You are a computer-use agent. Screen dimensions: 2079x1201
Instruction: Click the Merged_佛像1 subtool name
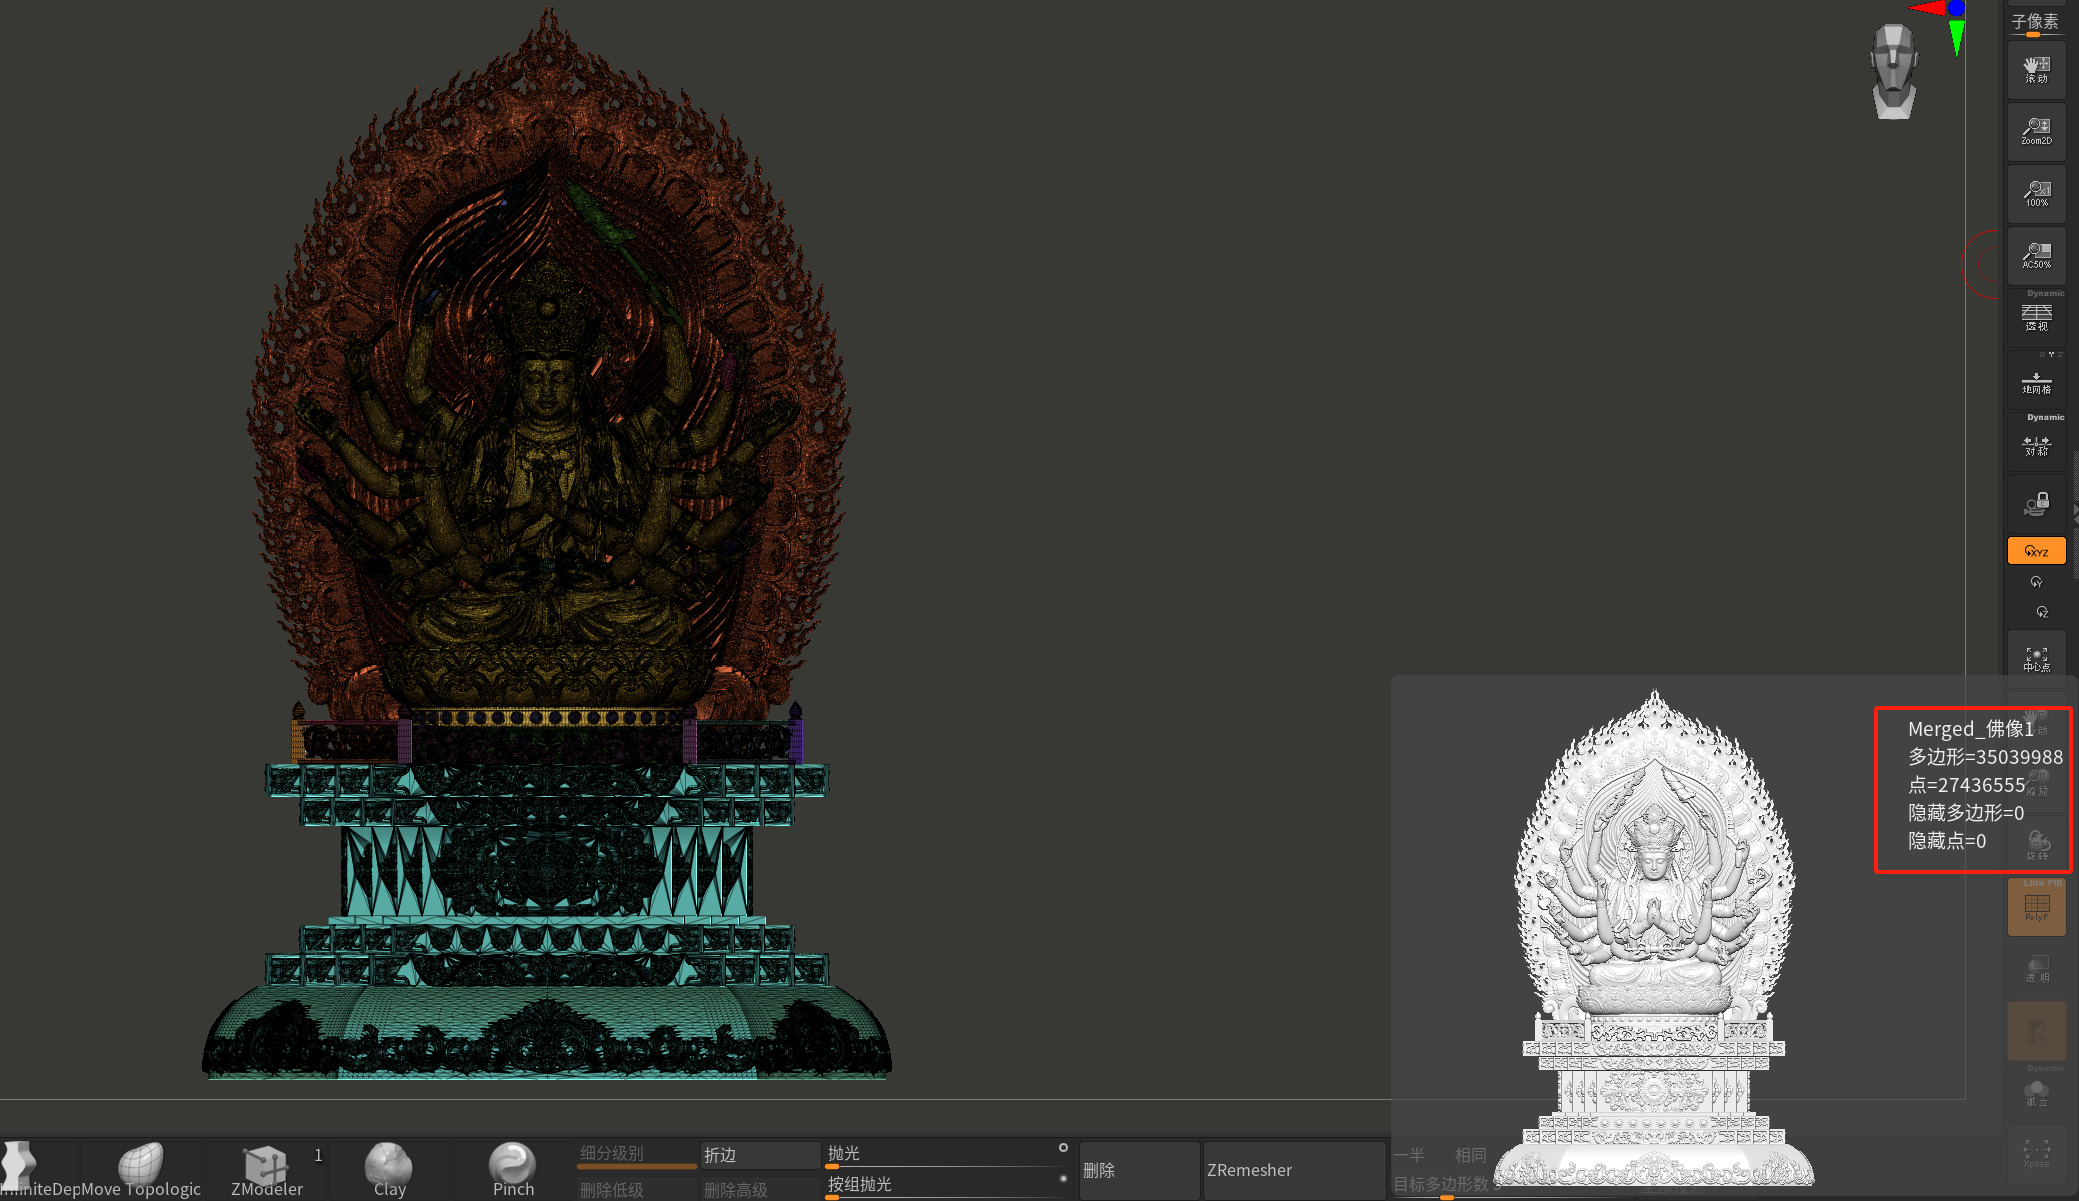point(1970,729)
